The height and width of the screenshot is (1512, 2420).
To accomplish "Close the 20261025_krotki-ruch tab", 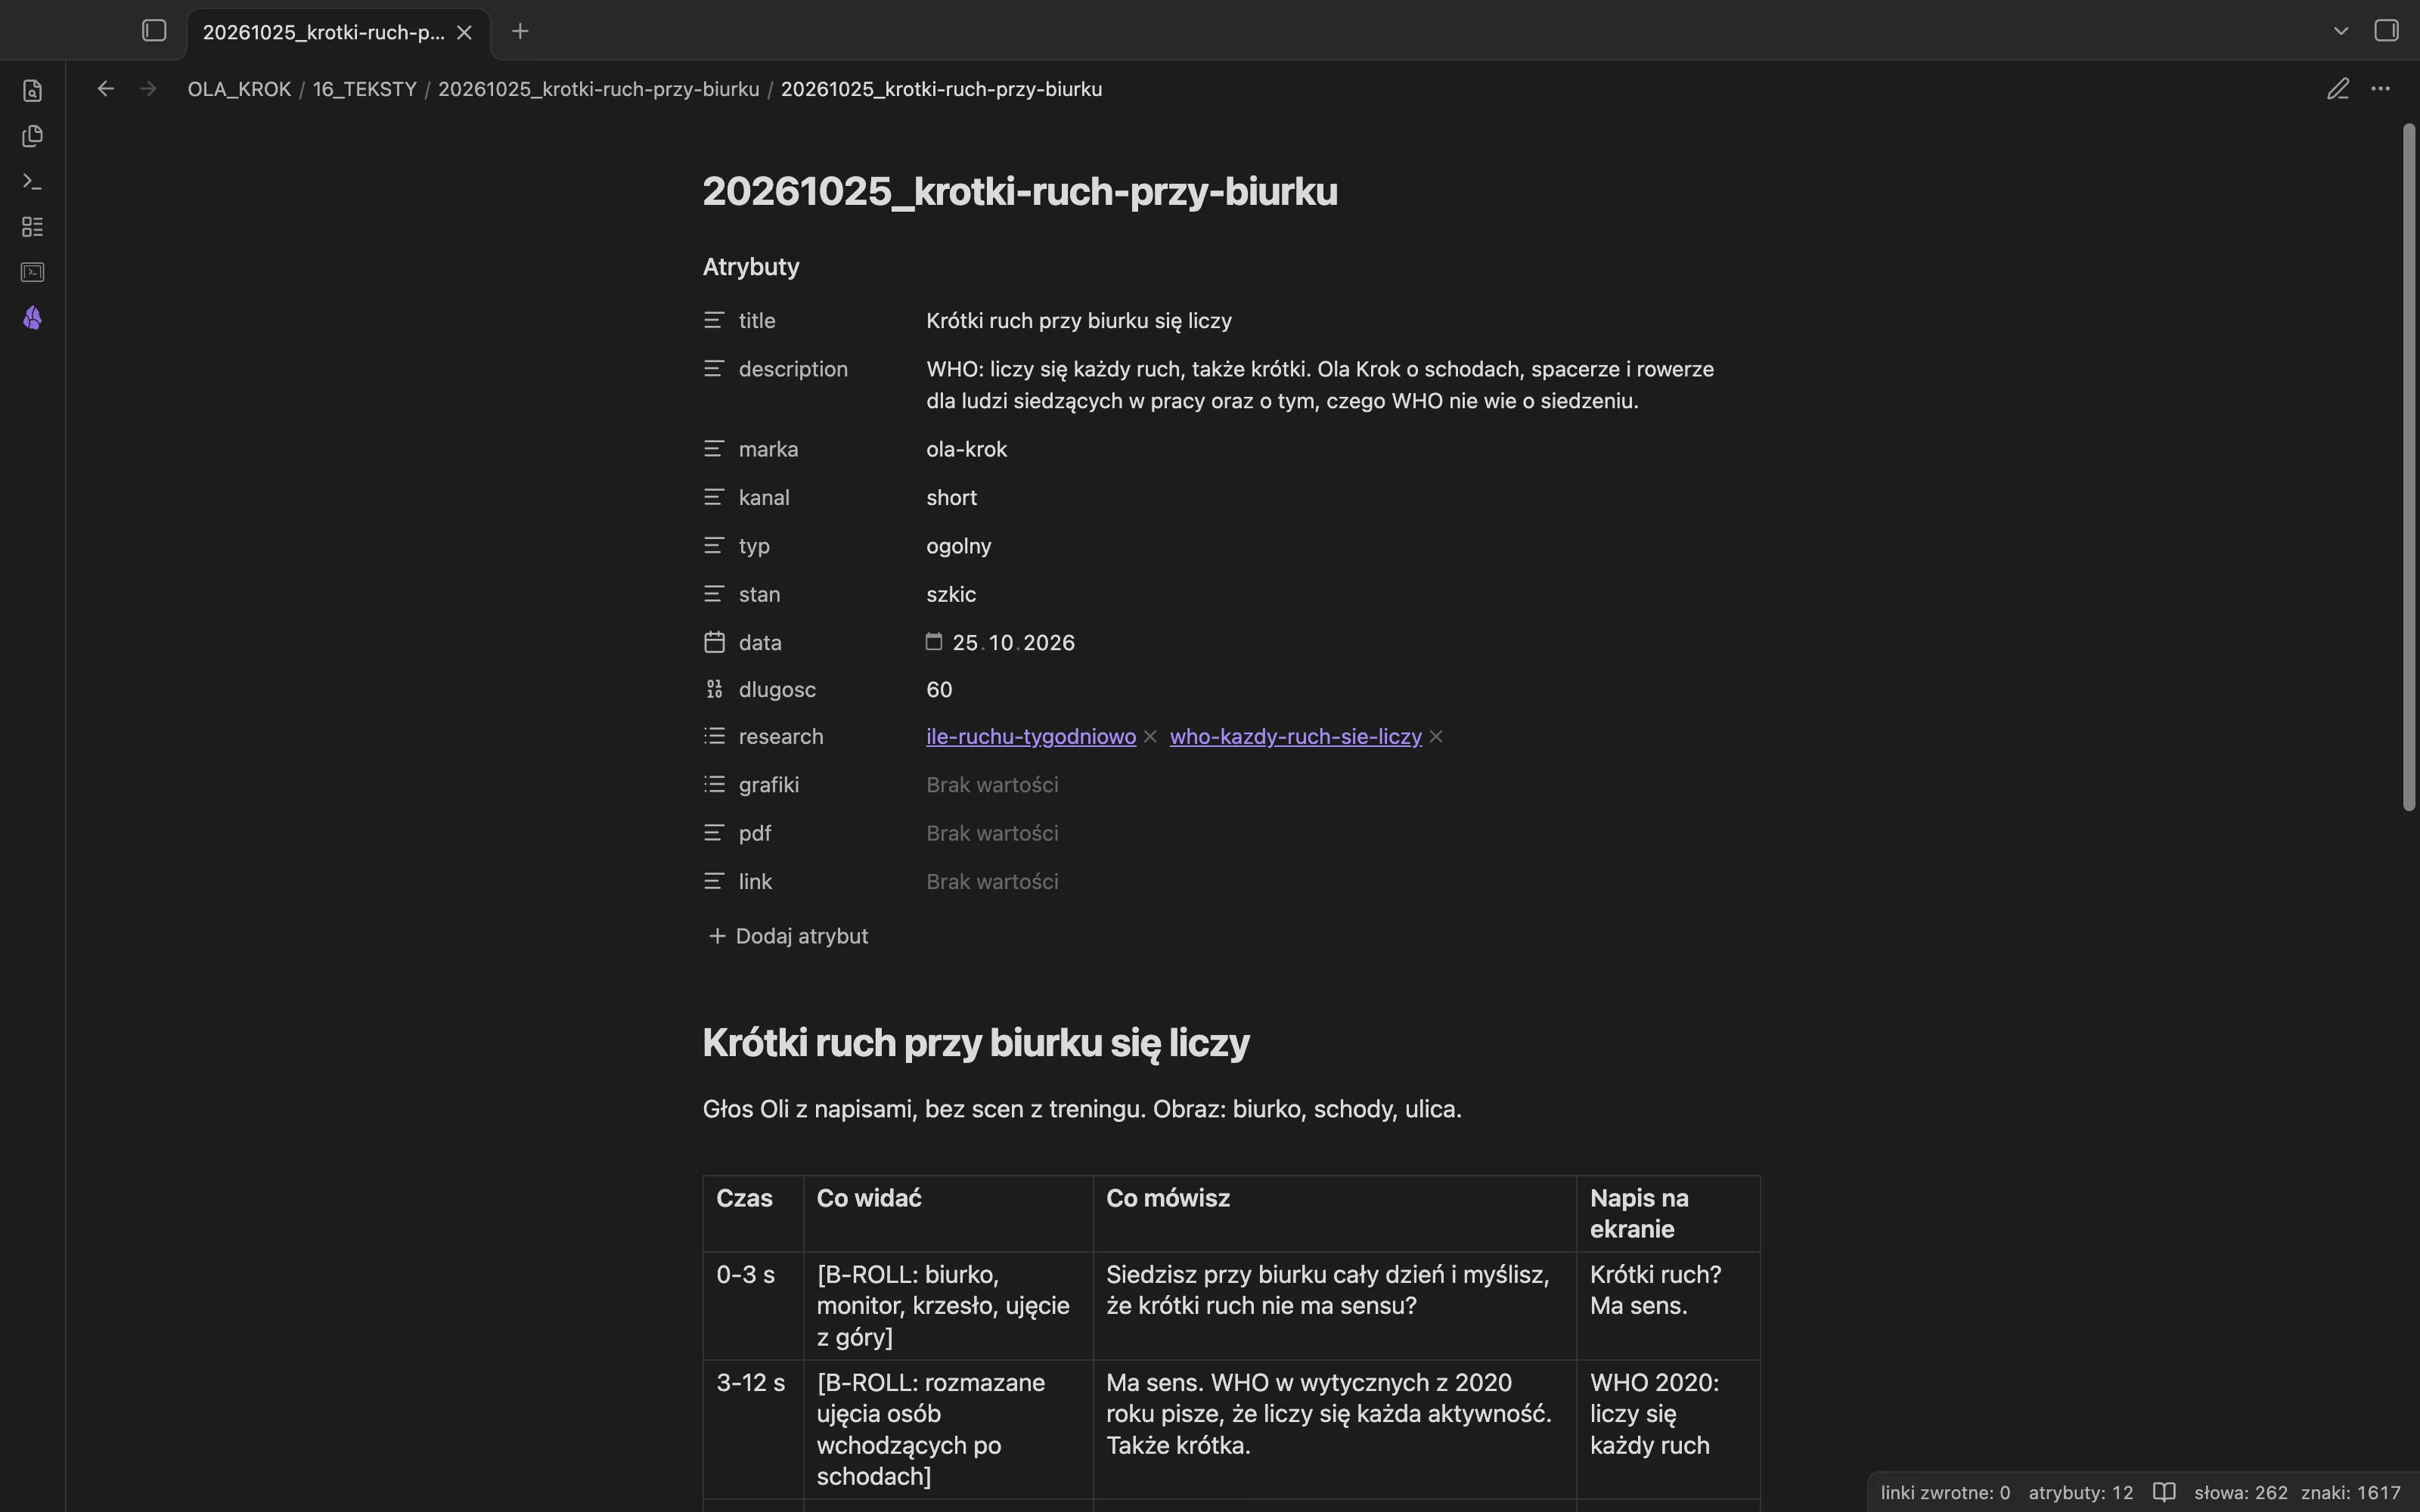I will tap(464, 32).
